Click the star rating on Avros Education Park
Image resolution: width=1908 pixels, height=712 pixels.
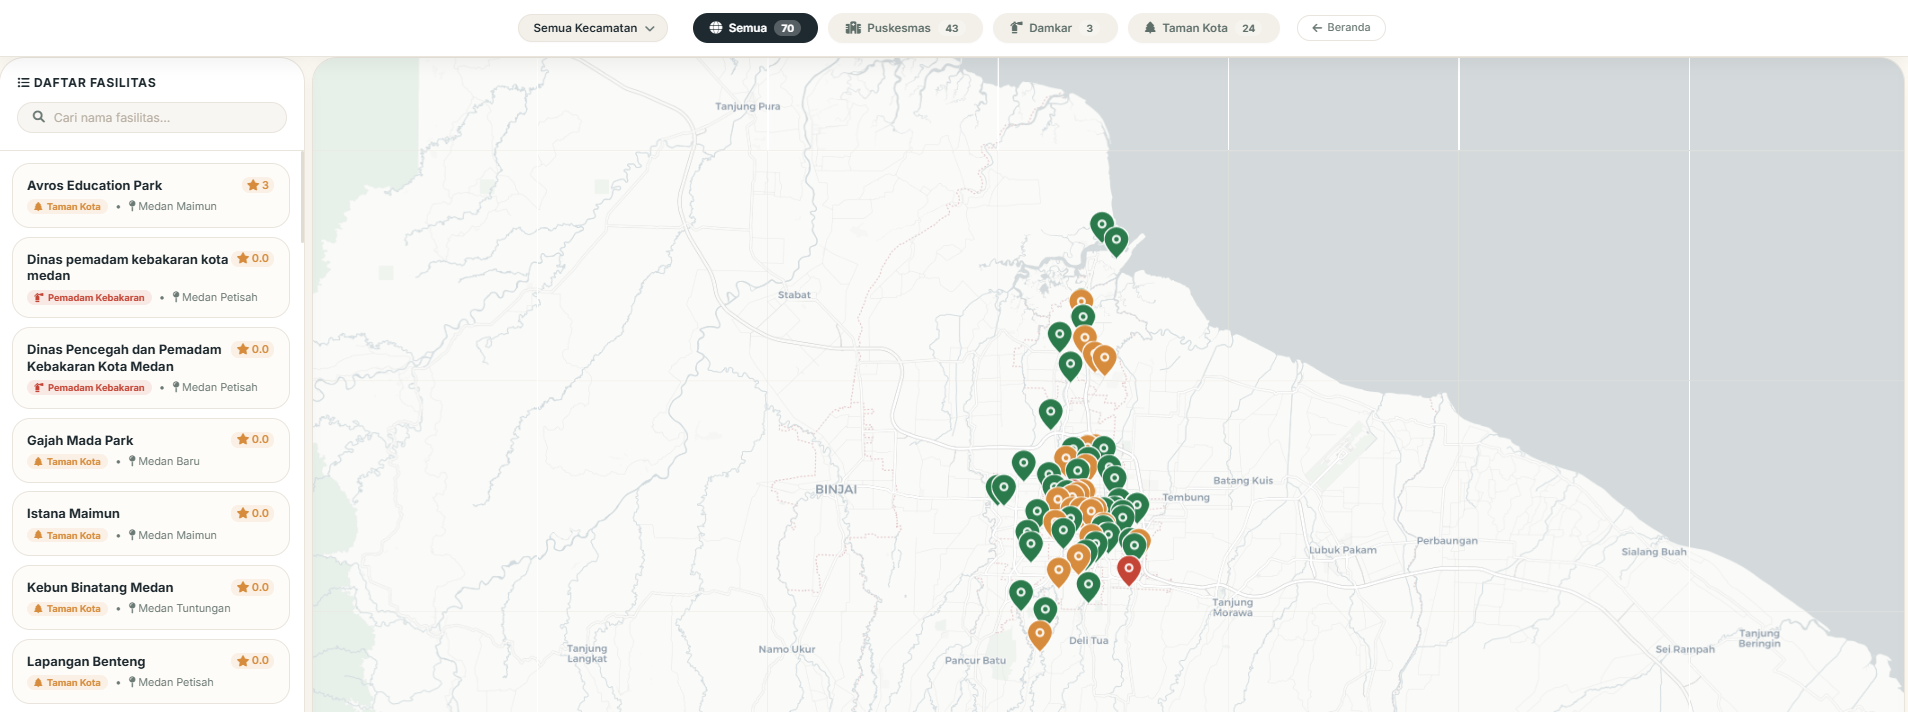tap(258, 185)
